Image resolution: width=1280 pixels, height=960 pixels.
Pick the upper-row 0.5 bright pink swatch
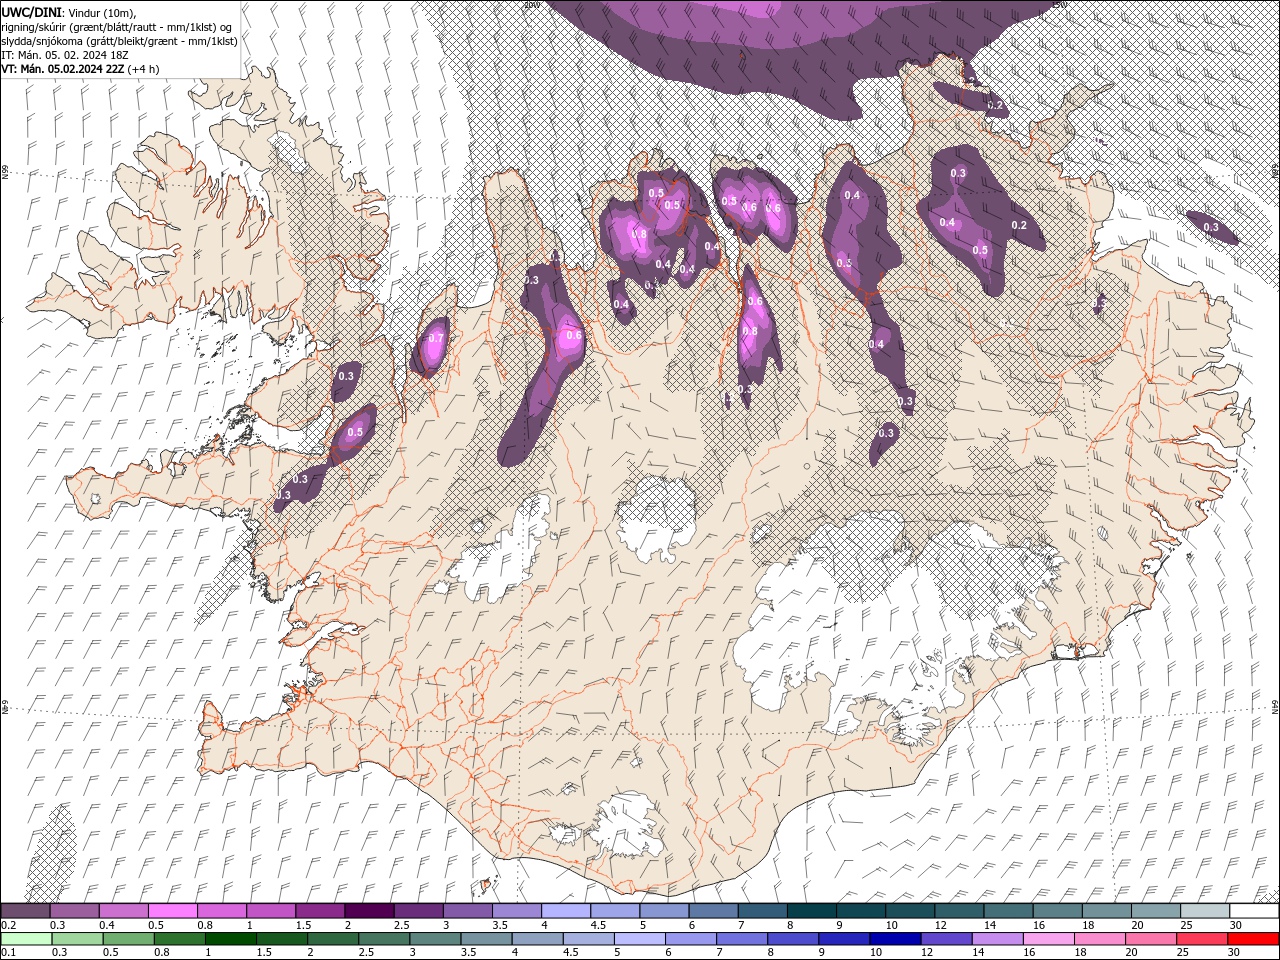coord(172,911)
